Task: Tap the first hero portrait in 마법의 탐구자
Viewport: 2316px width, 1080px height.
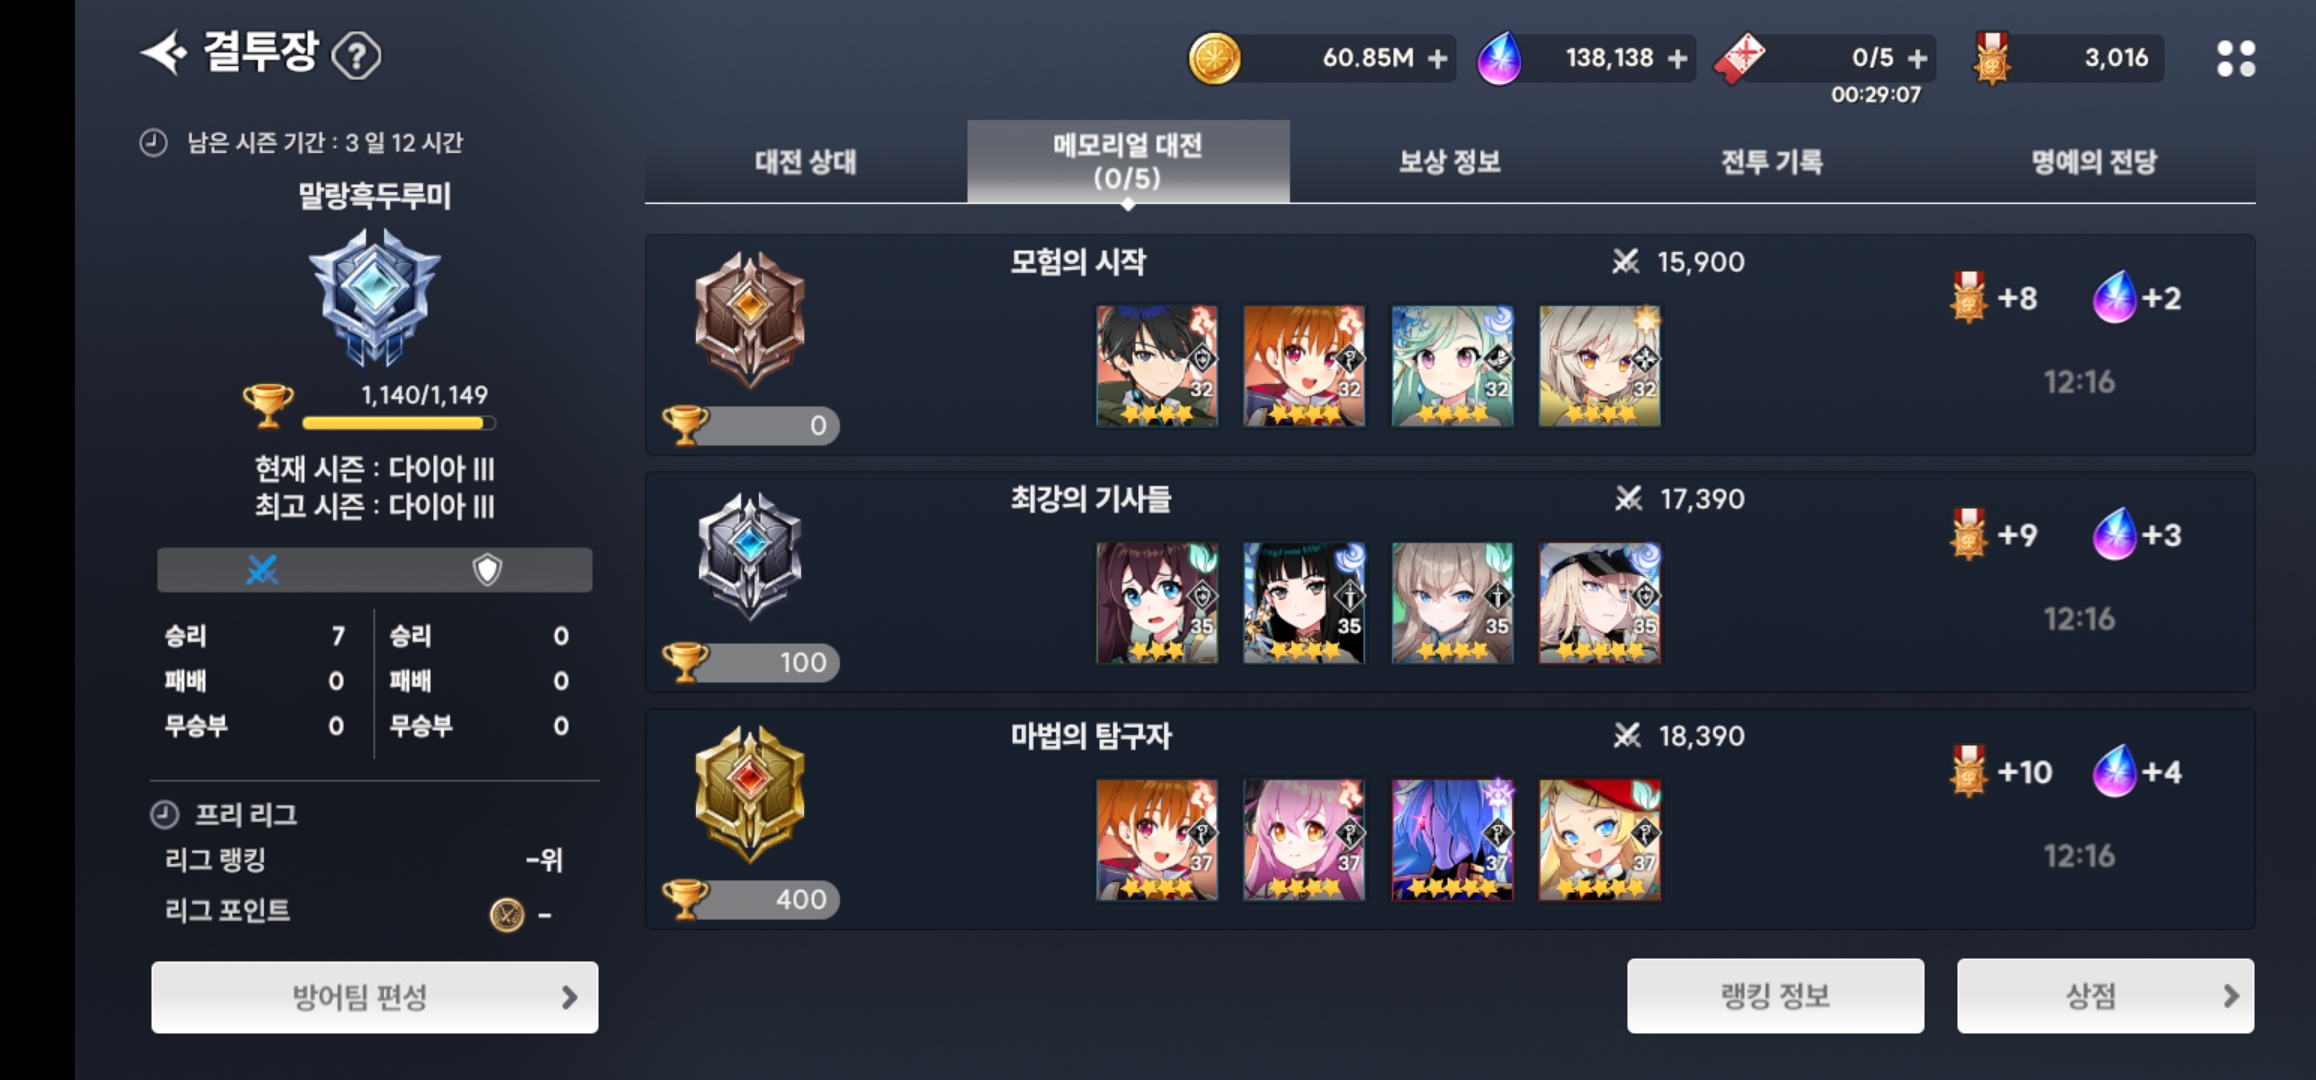Action: tap(1157, 840)
